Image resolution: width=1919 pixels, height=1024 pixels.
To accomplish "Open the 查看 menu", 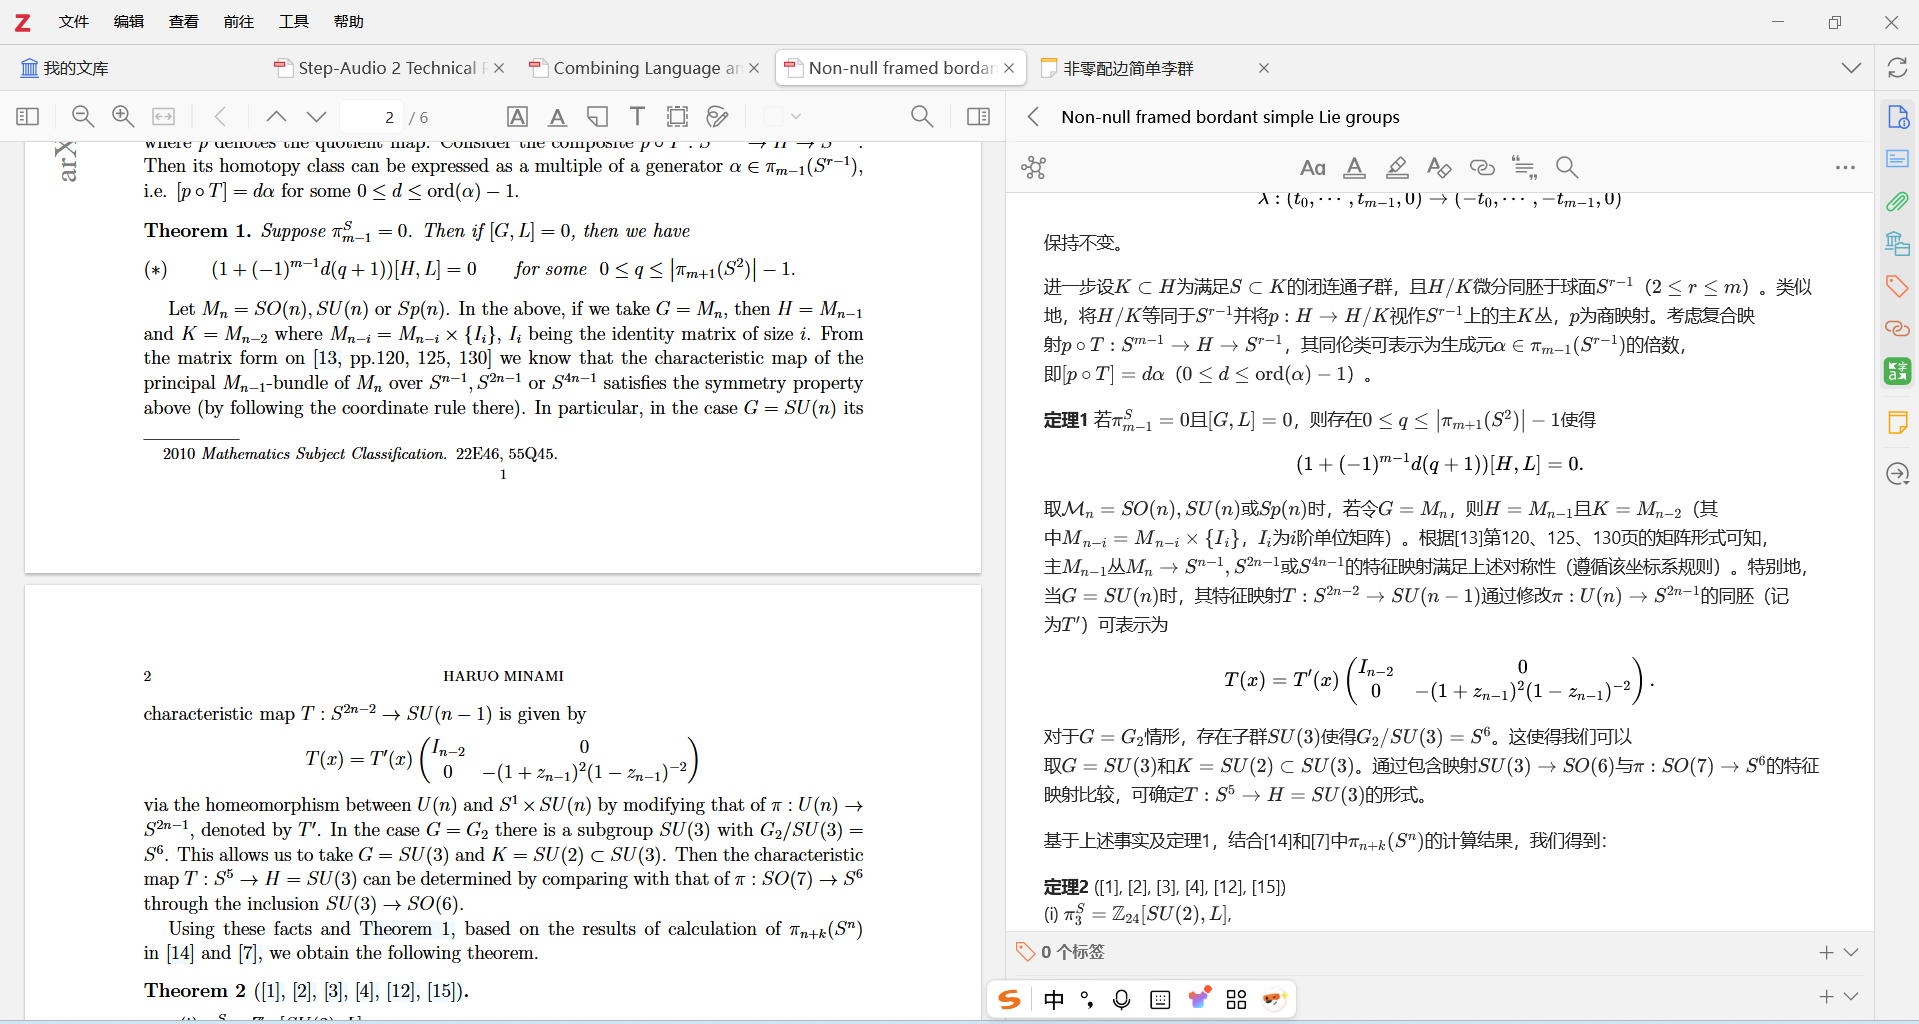I will (184, 22).
